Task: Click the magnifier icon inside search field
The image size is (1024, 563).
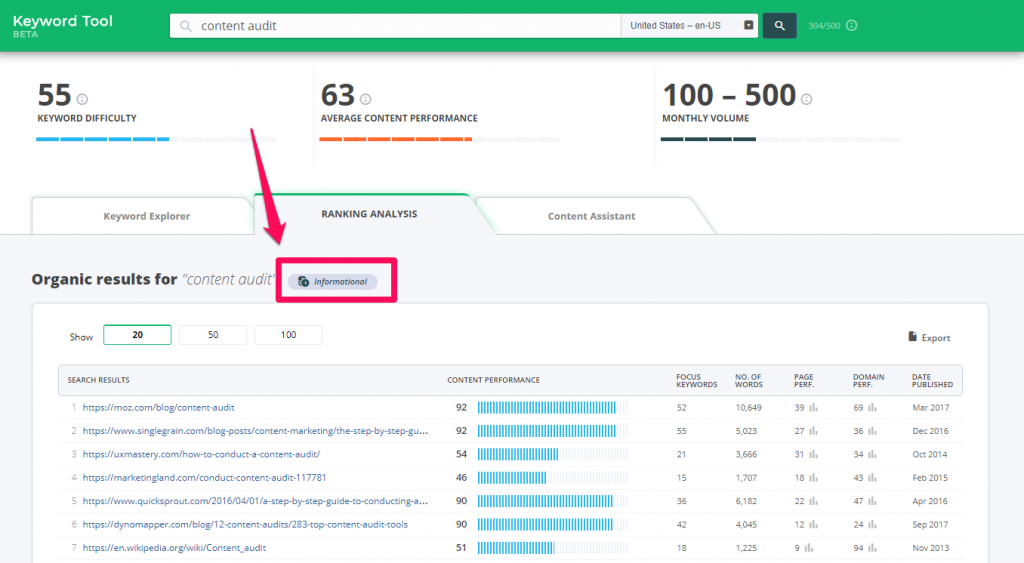Action: tap(186, 26)
